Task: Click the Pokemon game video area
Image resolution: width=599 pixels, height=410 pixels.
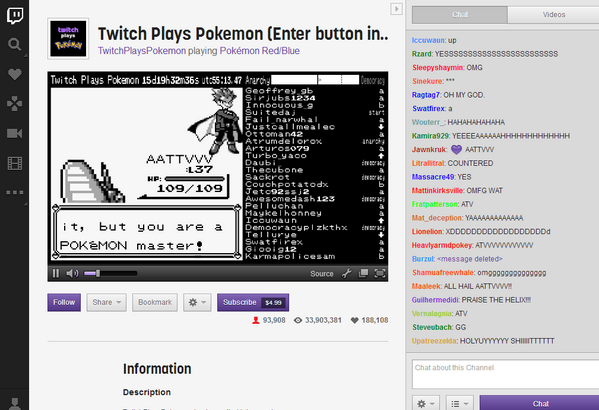Action: [x=147, y=174]
